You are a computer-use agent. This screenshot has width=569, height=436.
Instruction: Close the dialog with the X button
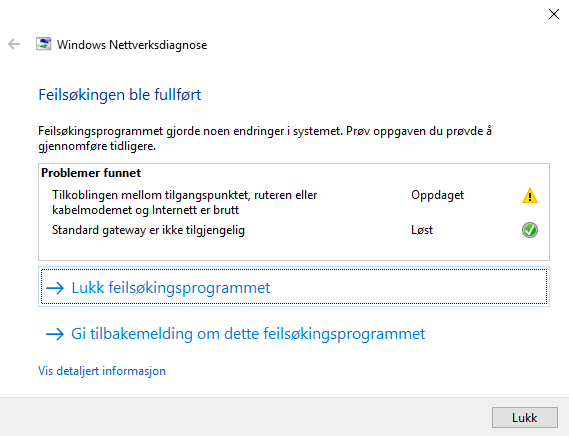(554, 14)
